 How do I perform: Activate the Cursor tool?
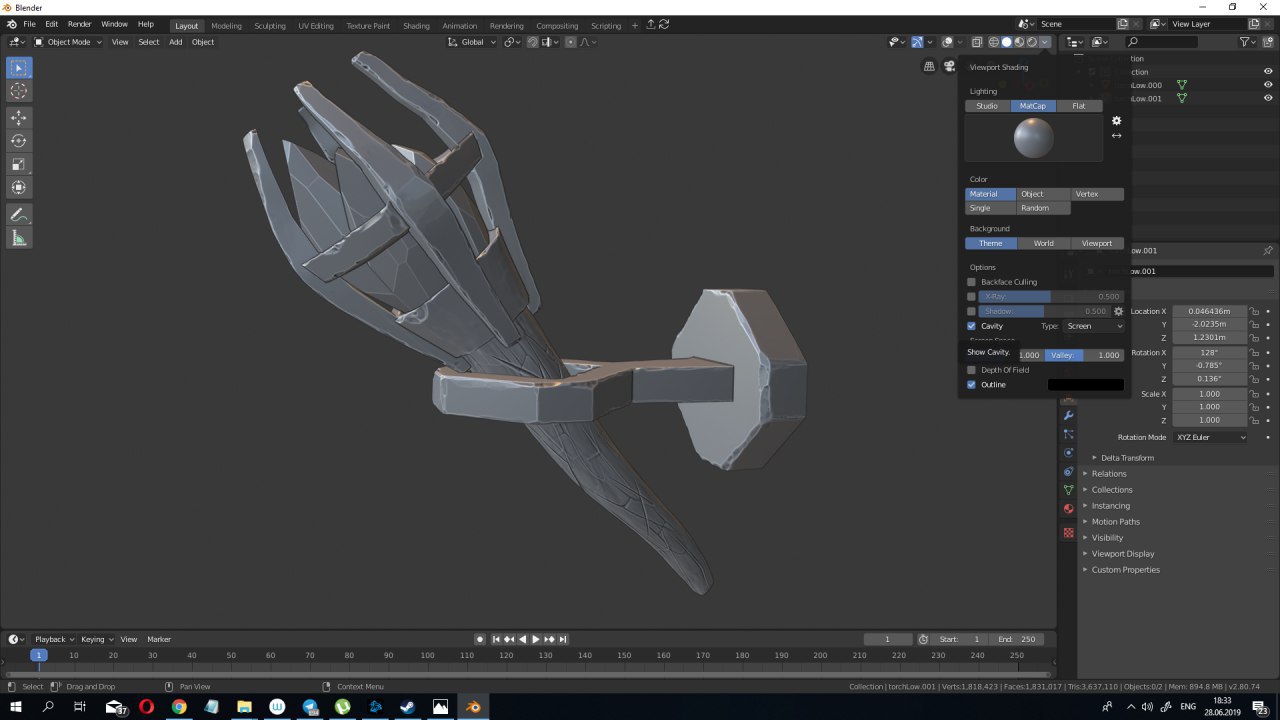click(x=19, y=91)
